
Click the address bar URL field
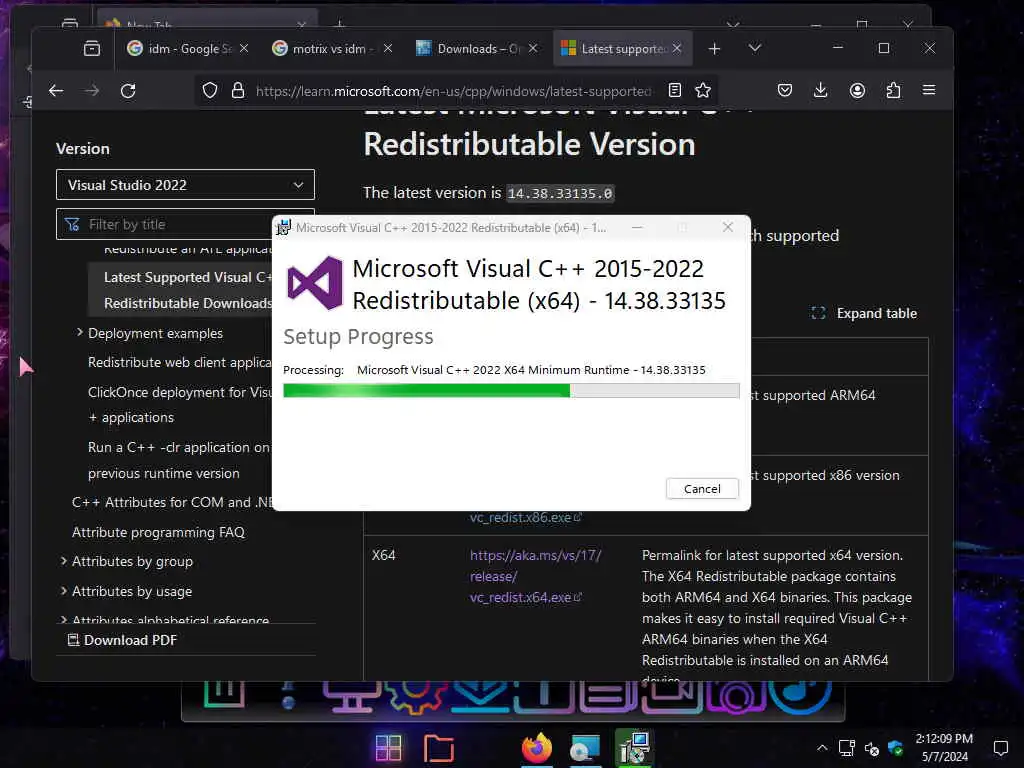point(454,91)
